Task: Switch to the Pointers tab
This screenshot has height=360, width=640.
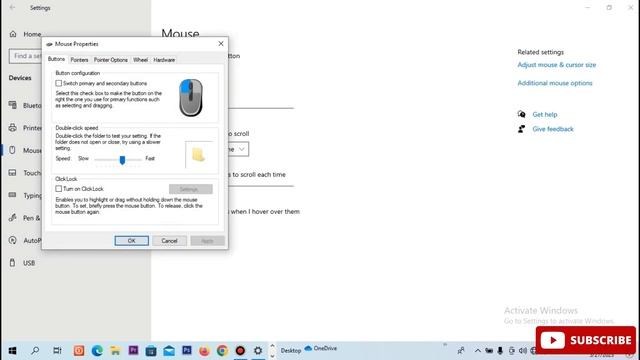Action: [x=79, y=60]
